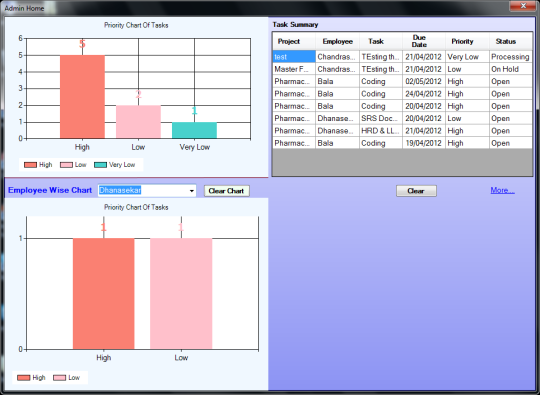
Task: Click the Low legend swatch in the employee chart
Action: click(x=59, y=378)
